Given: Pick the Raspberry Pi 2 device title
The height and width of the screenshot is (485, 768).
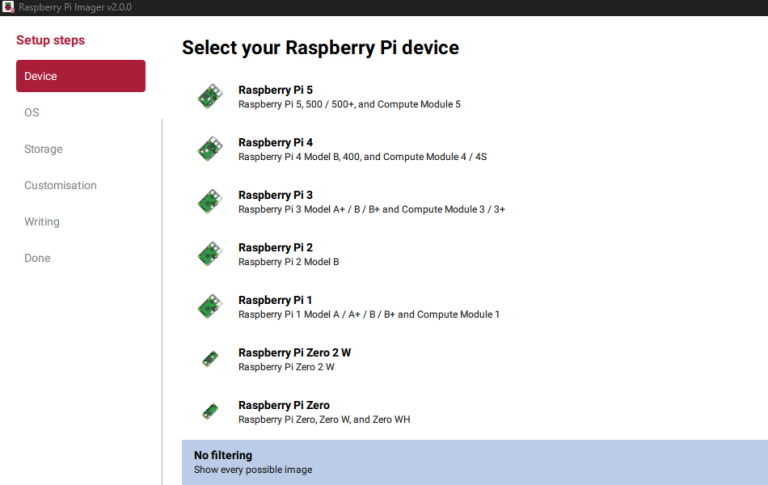Looking at the screenshot, I should coord(275,247).
